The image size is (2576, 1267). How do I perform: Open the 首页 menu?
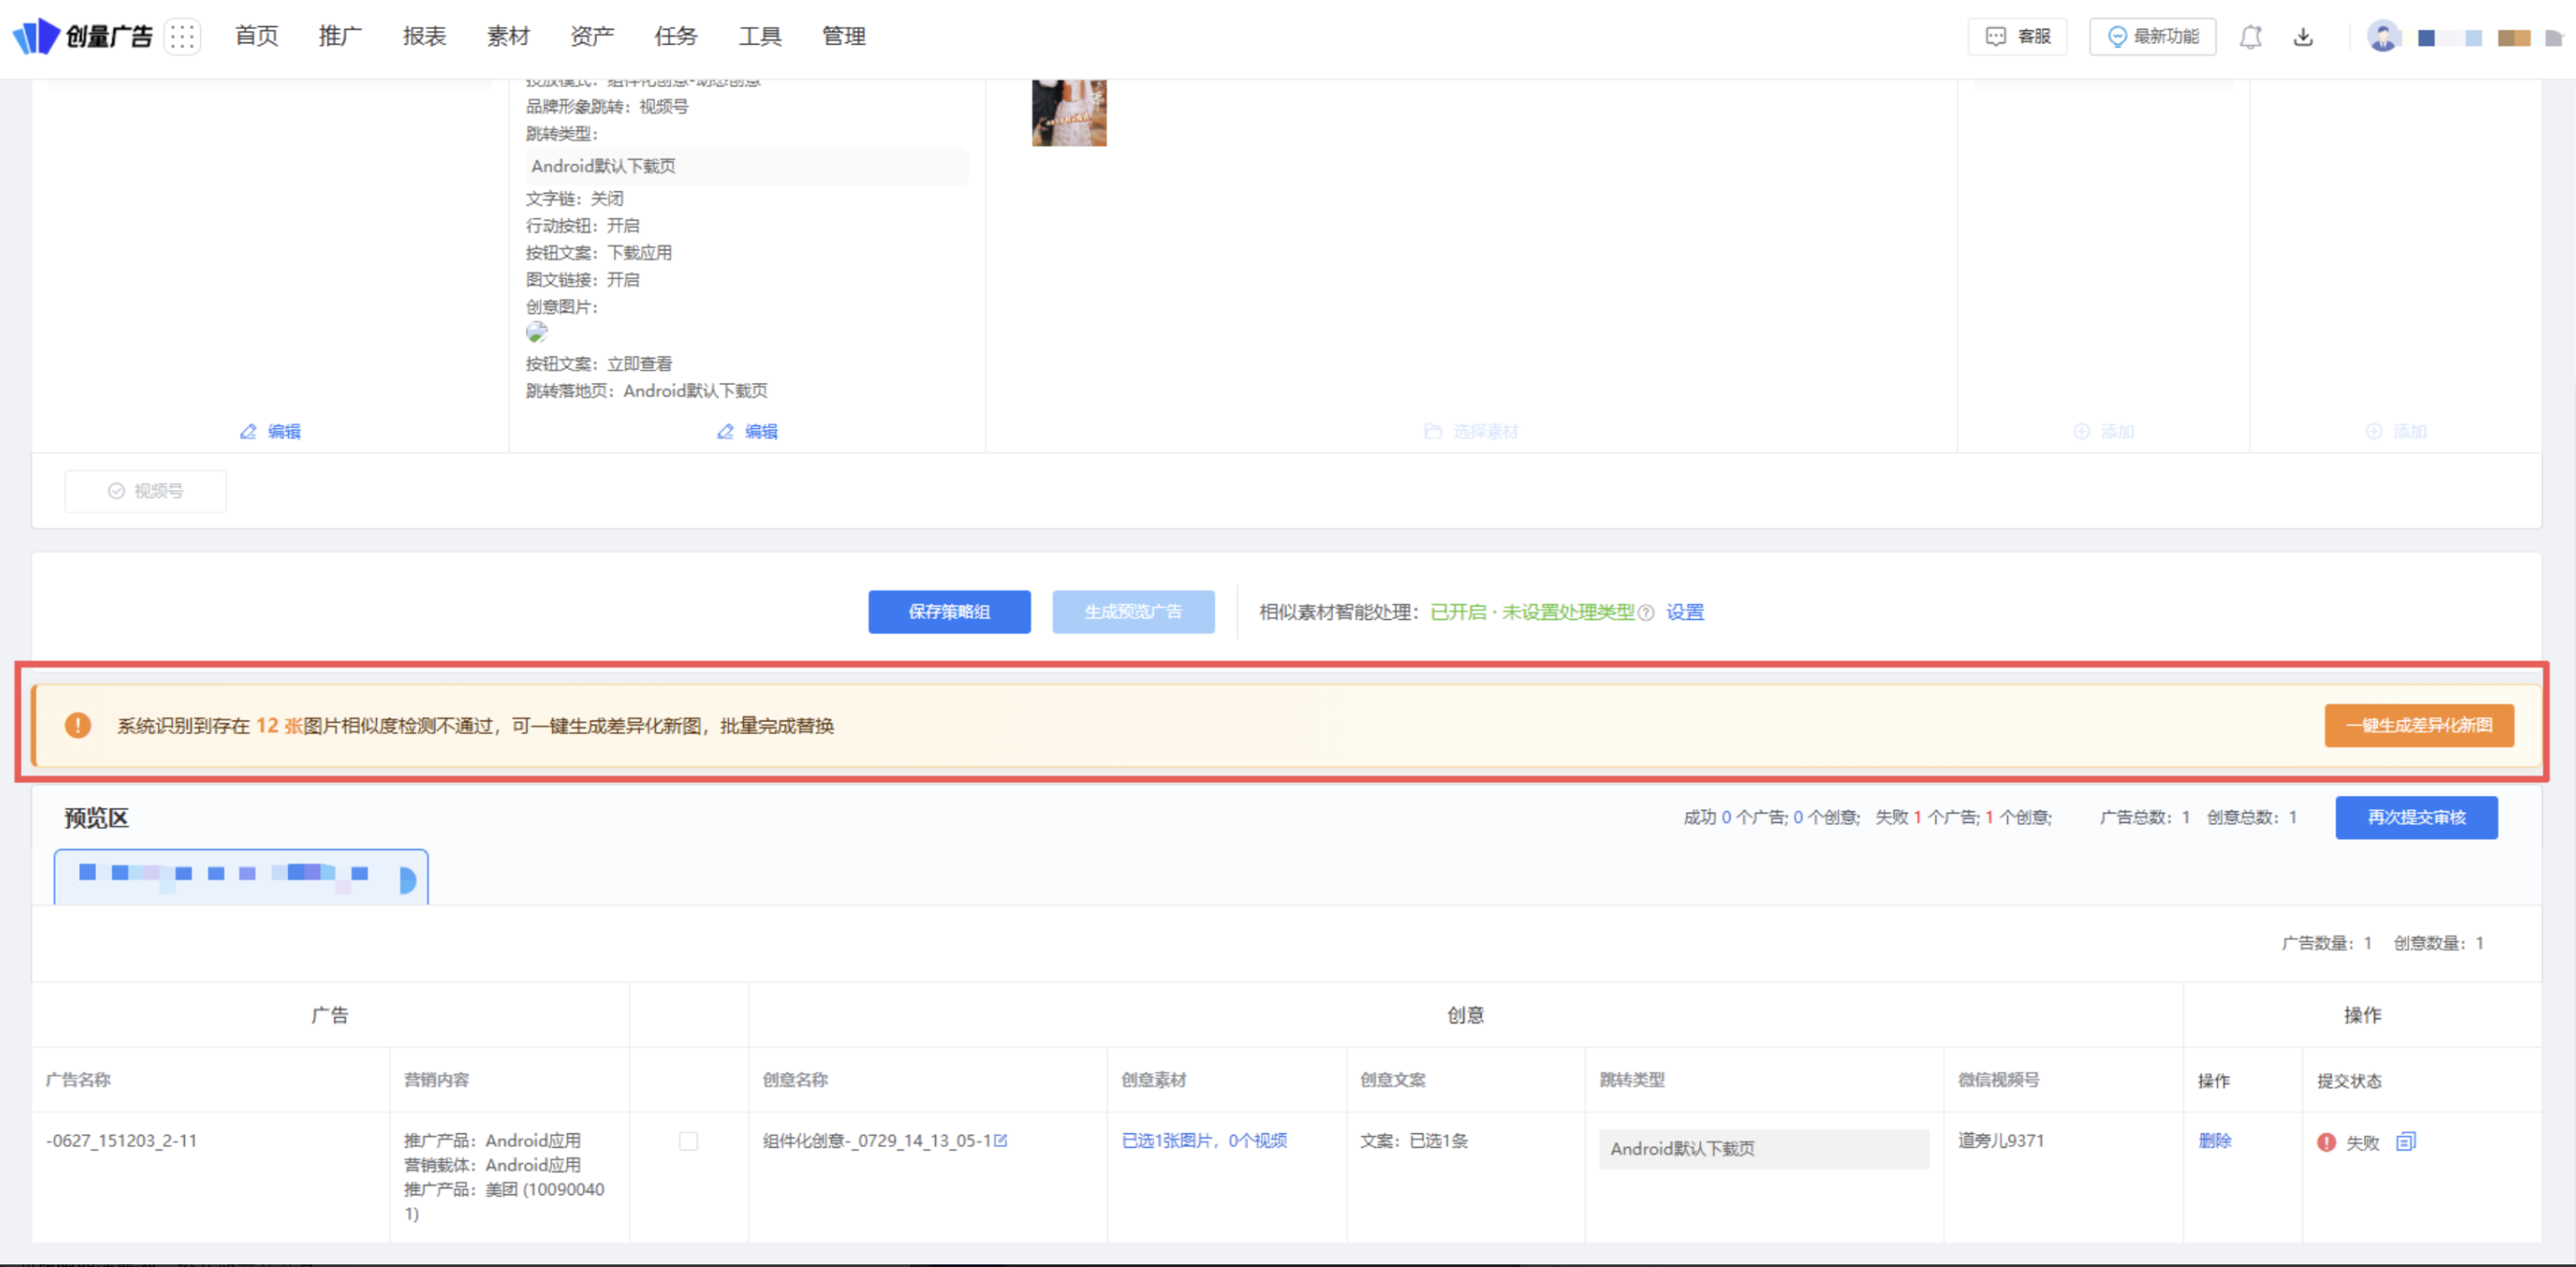pyautogui.click(x=257, y=37)
